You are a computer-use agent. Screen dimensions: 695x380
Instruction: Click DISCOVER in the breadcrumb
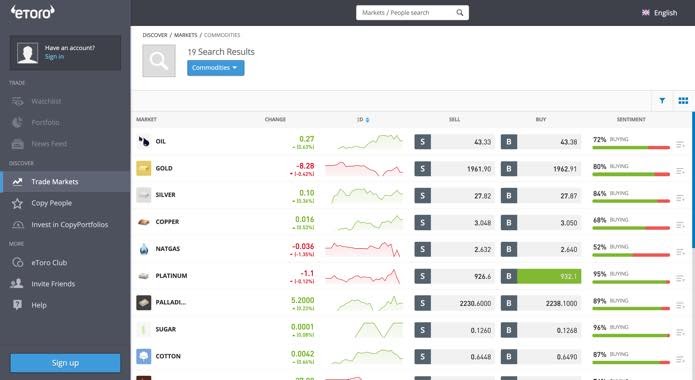pos(155,35)
